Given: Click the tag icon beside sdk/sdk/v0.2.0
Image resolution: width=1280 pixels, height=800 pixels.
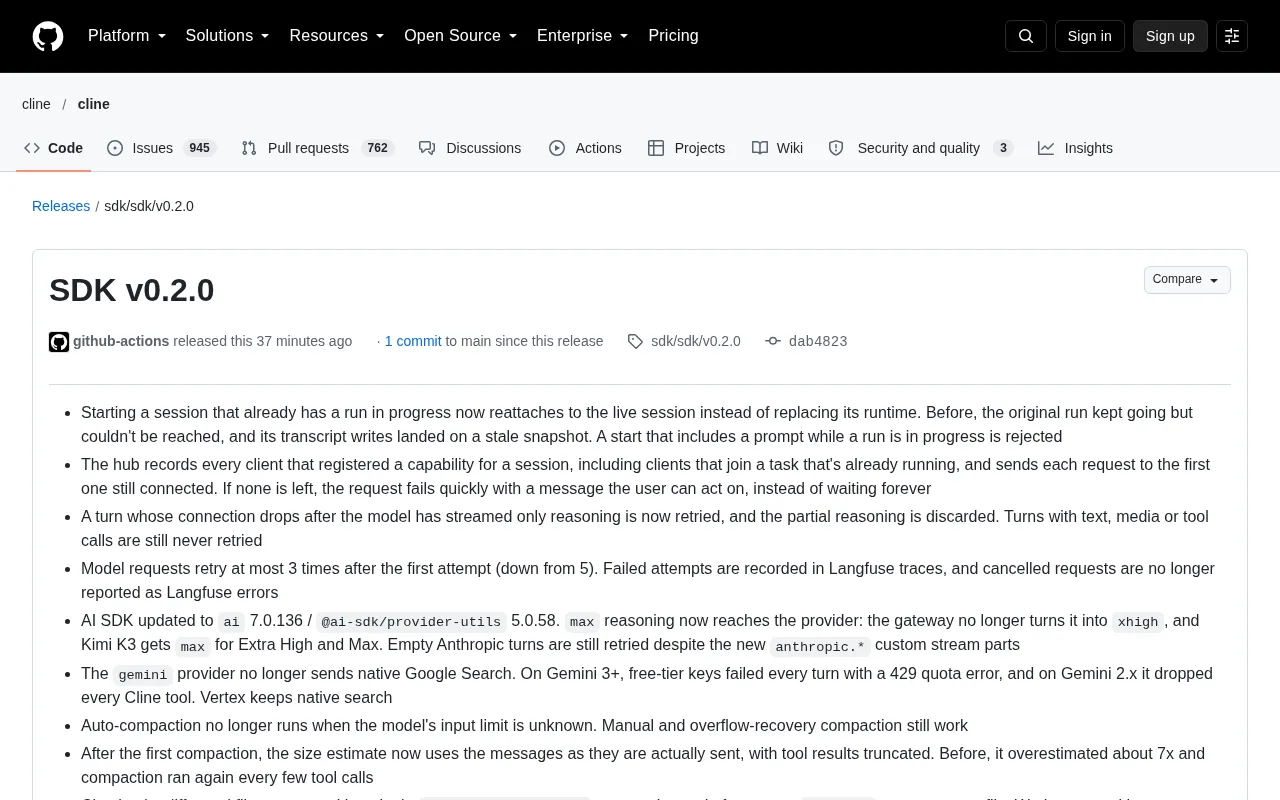Looking at the screenshot, I should click(635, 342).
